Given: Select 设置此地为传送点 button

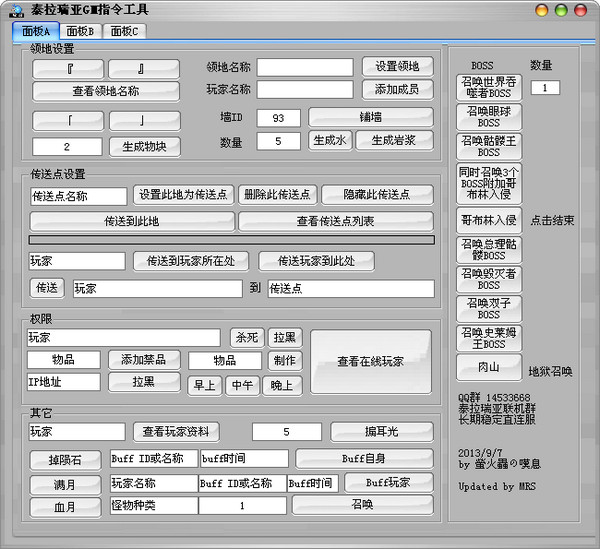Looking at the screenshot, I should pos(183,195).
